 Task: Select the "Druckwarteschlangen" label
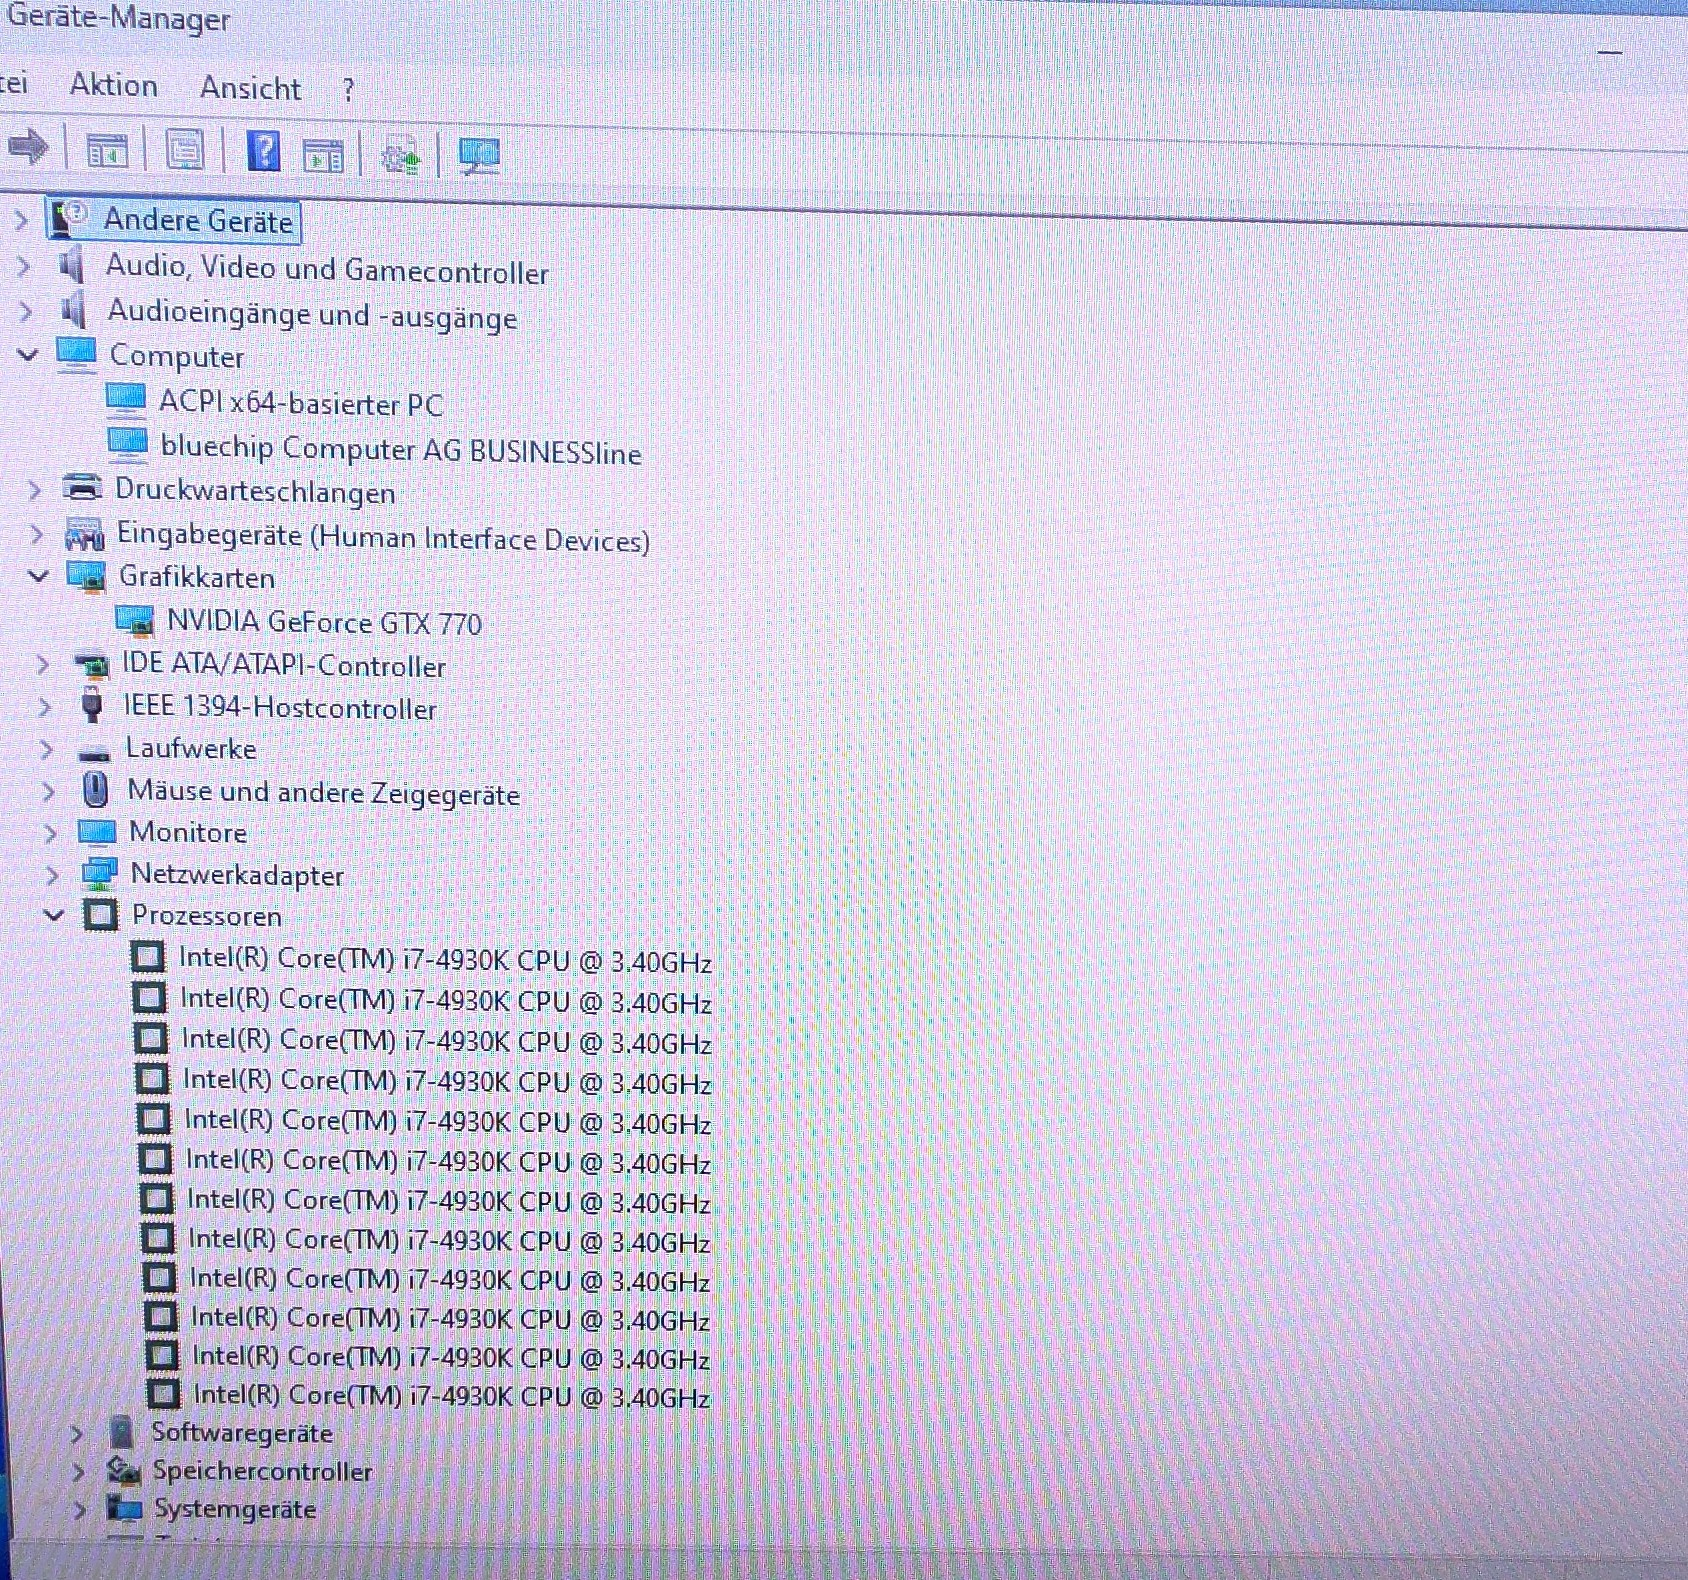pos(255,491)
